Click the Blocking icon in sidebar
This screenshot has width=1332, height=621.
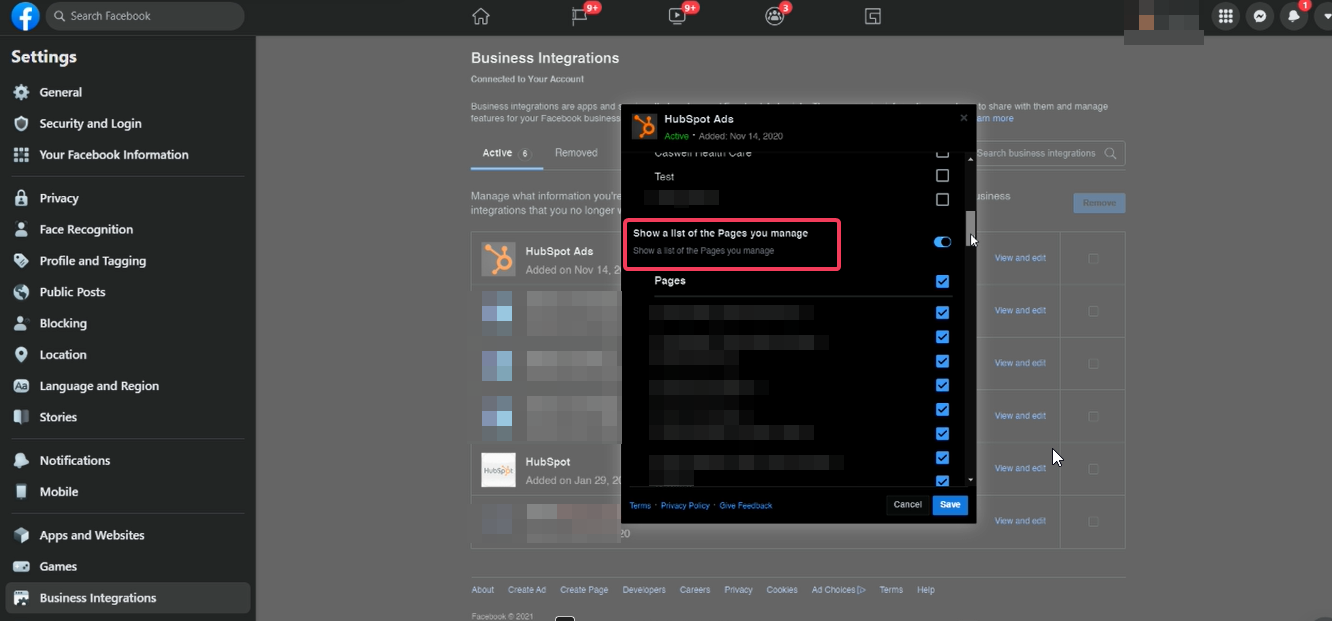tap(21, 323)
